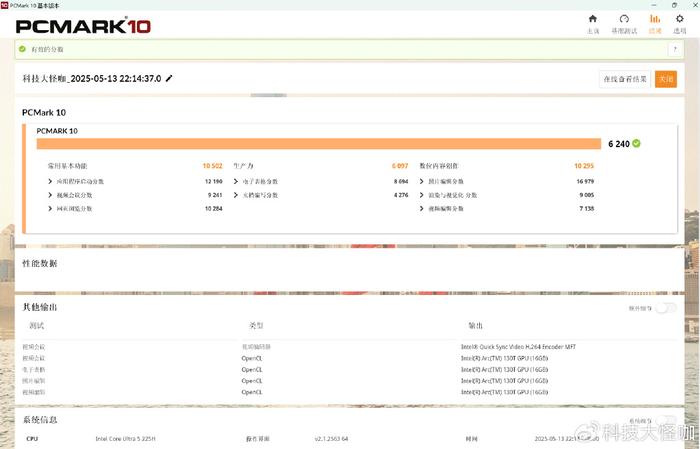Open the Options gear icon
700x449 pixels.
(679, 19)
